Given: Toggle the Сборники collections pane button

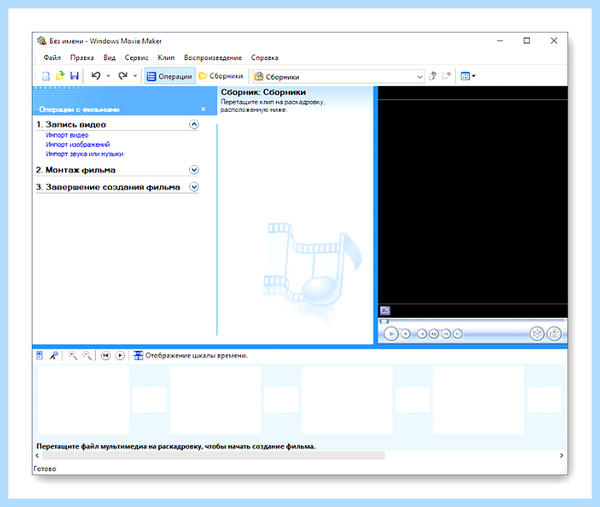Looking at the screenshot, I should (221, 76).
